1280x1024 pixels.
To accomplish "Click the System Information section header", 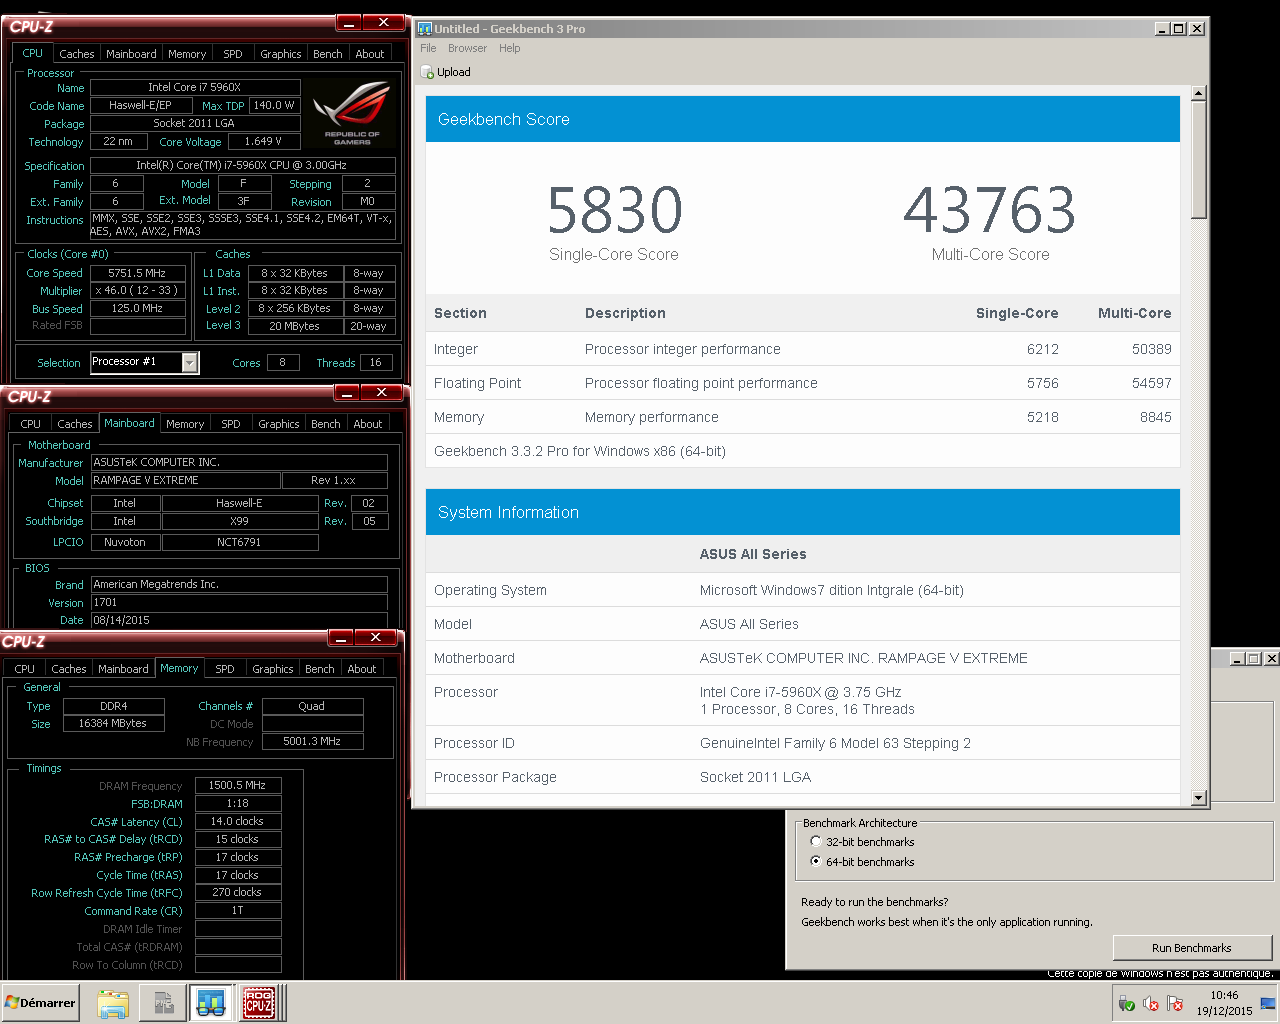I will point(803,512).
